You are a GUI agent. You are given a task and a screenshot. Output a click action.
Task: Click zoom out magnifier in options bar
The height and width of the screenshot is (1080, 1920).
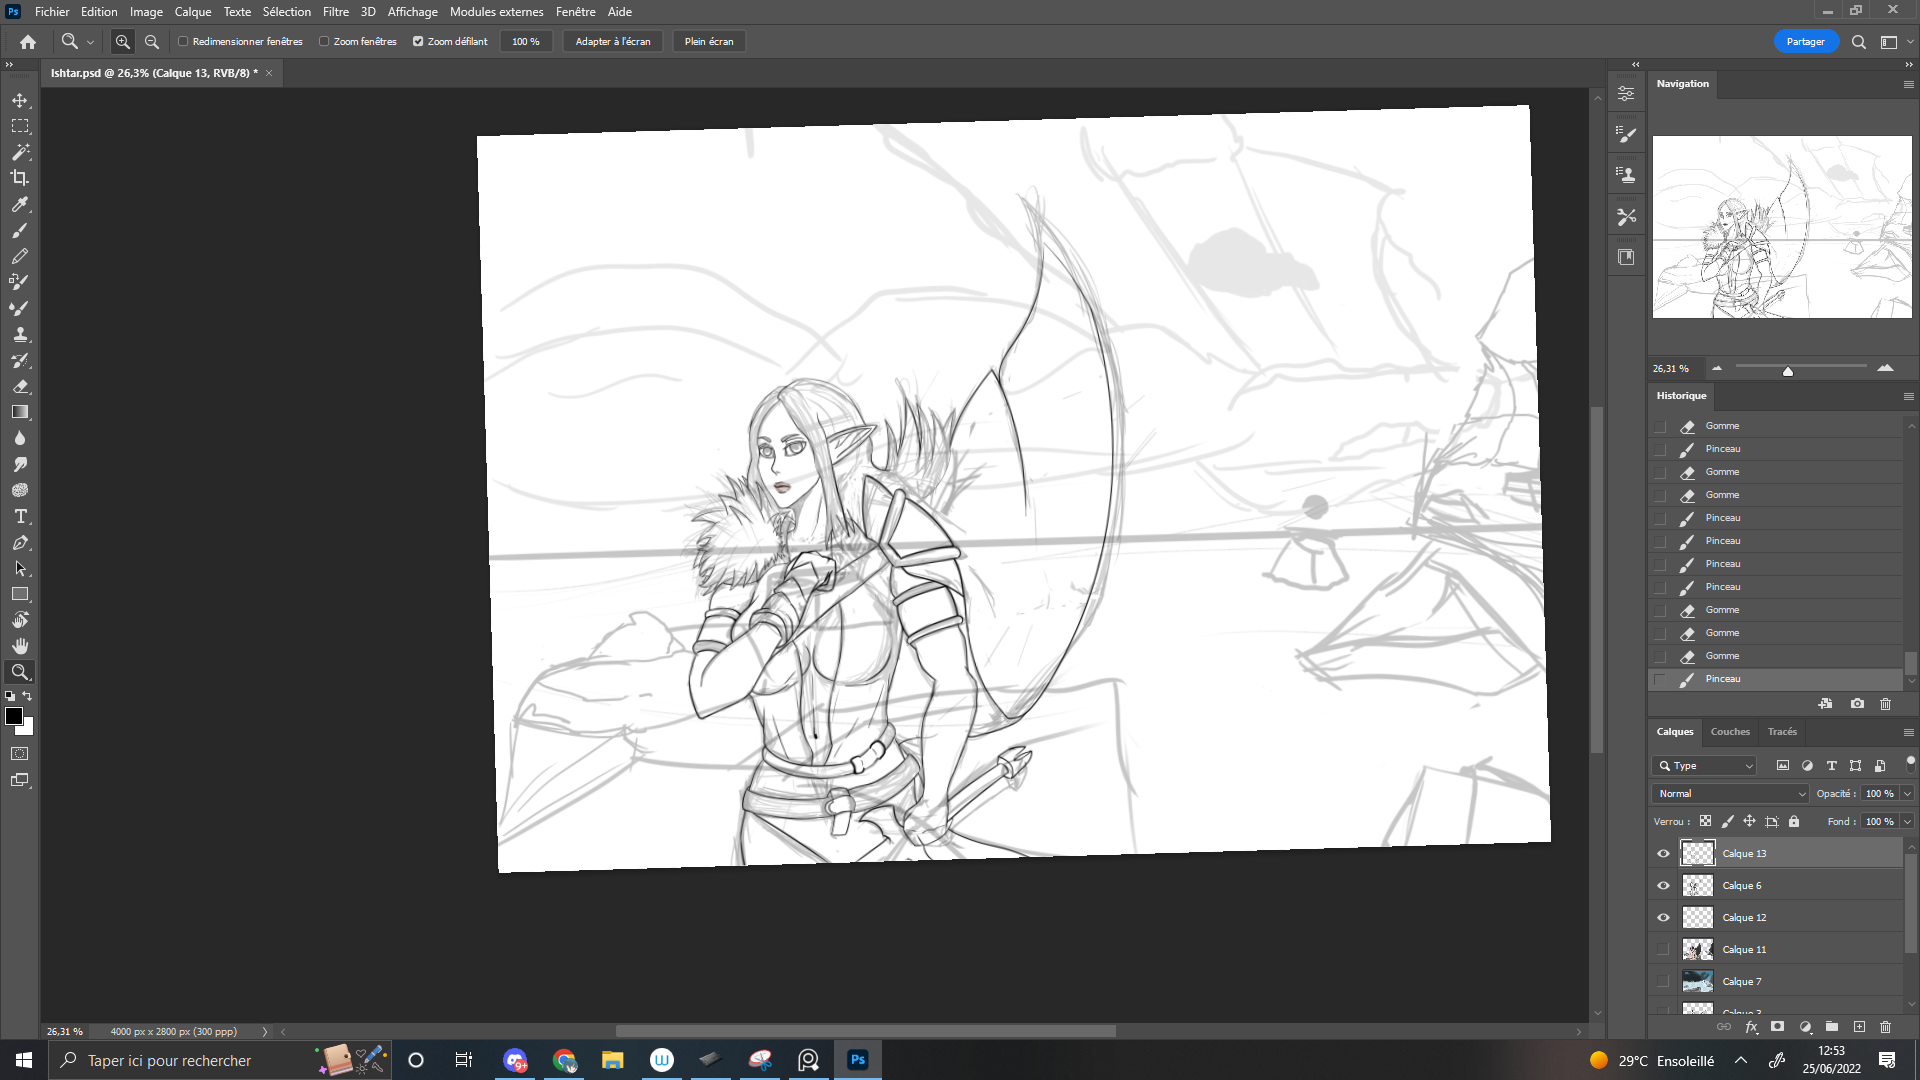(x=152, y=42)
